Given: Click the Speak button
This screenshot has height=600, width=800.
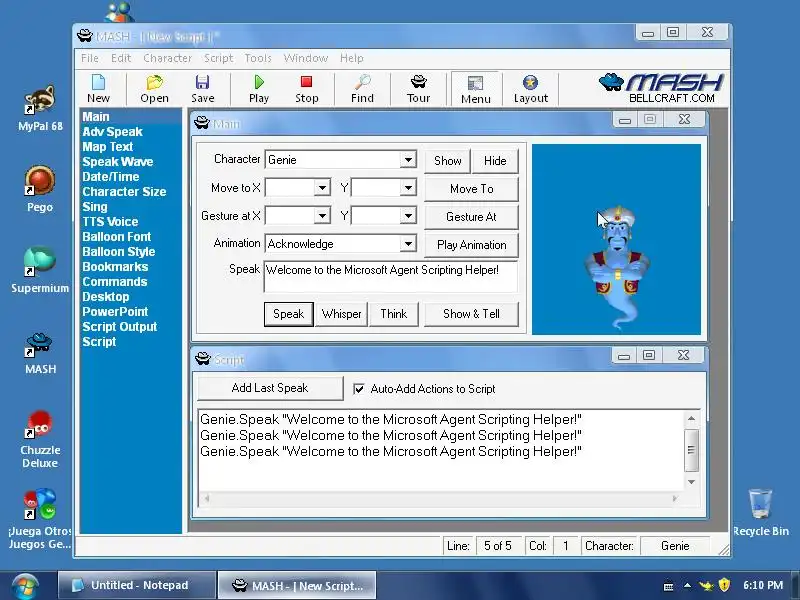Looking at the screenshot, I should click(288, 314).
